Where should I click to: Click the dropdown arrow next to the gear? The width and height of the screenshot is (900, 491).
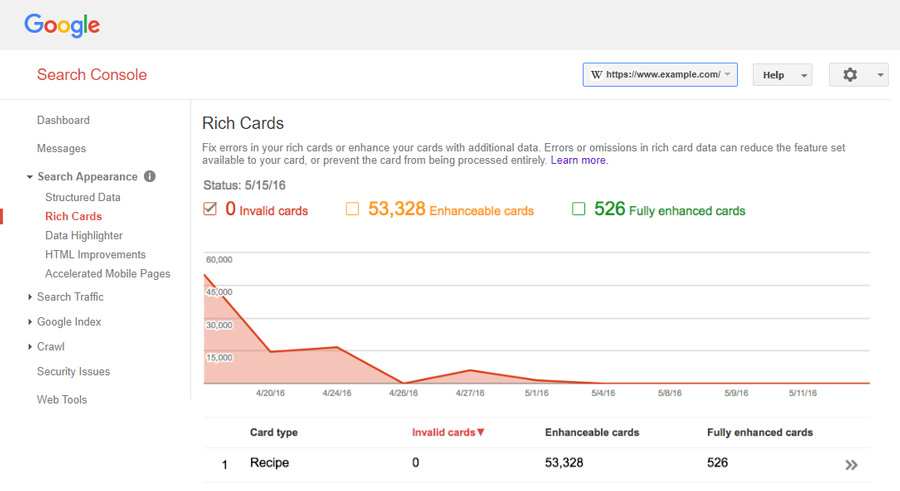880,75
